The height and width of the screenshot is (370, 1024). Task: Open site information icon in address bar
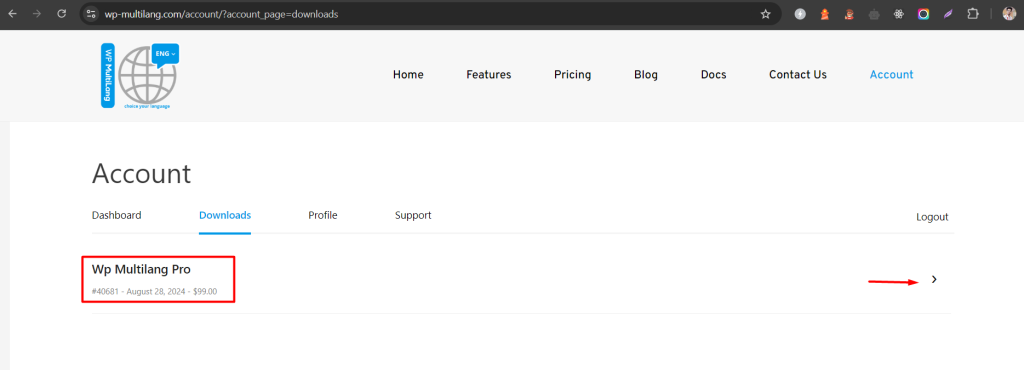[x=91, y=14]
